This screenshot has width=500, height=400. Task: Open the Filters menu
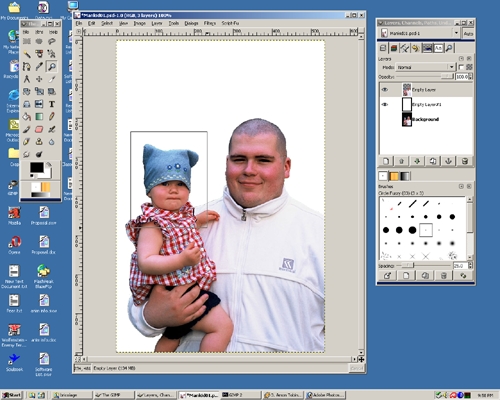pos(210,23)
